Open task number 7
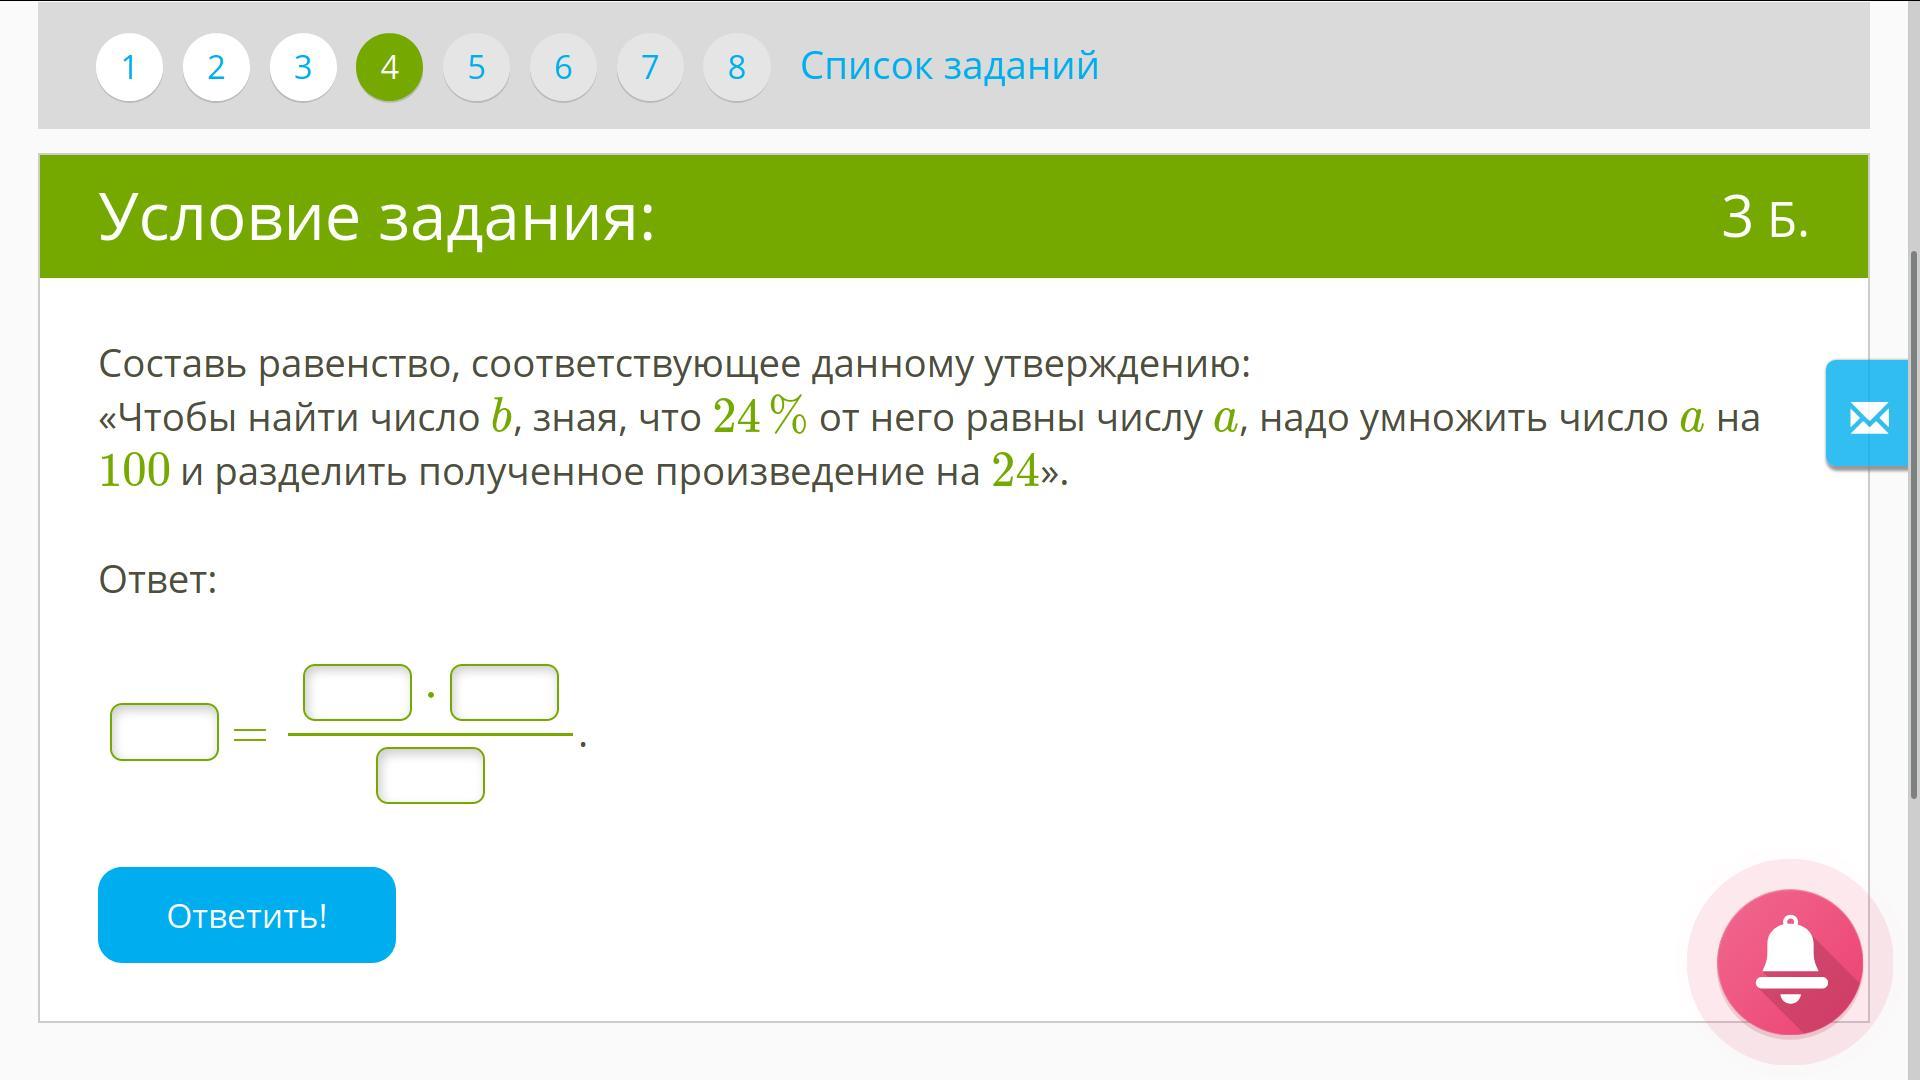Viewport: 1920px width, 1080px height. [650, 67]
